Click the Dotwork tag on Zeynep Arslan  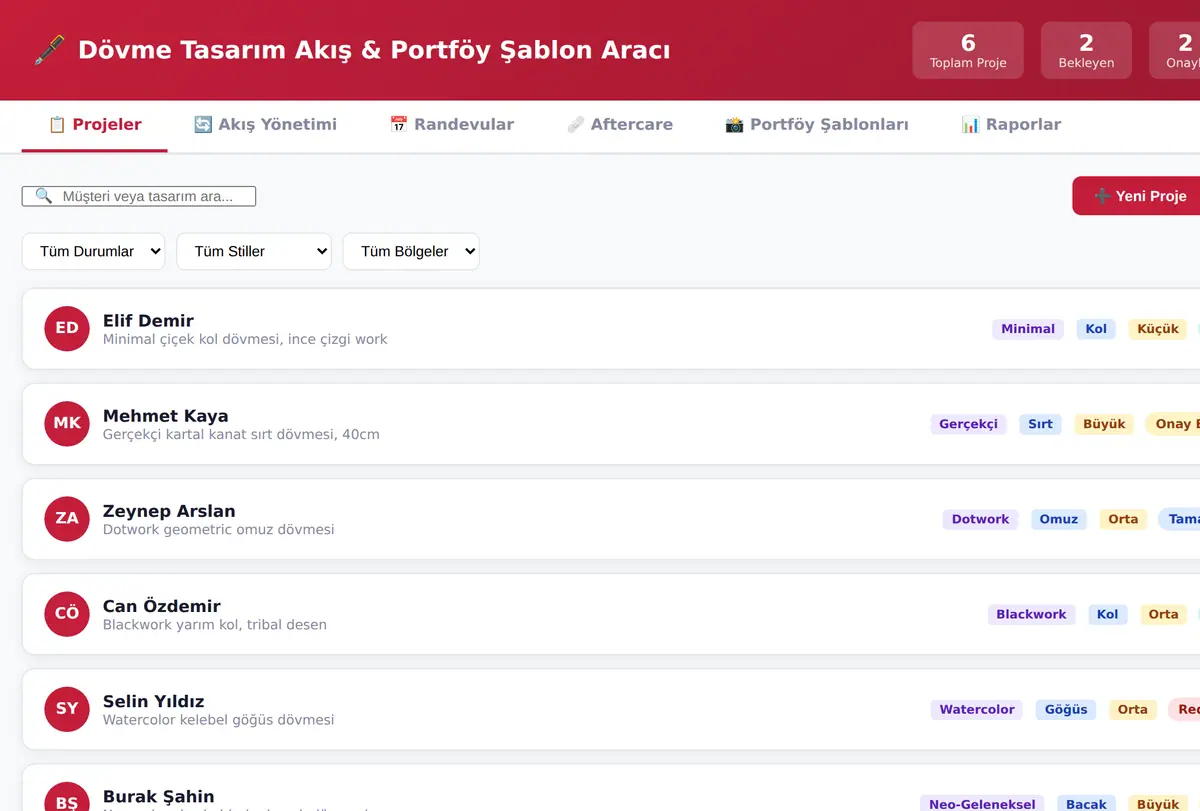(980, 519)
